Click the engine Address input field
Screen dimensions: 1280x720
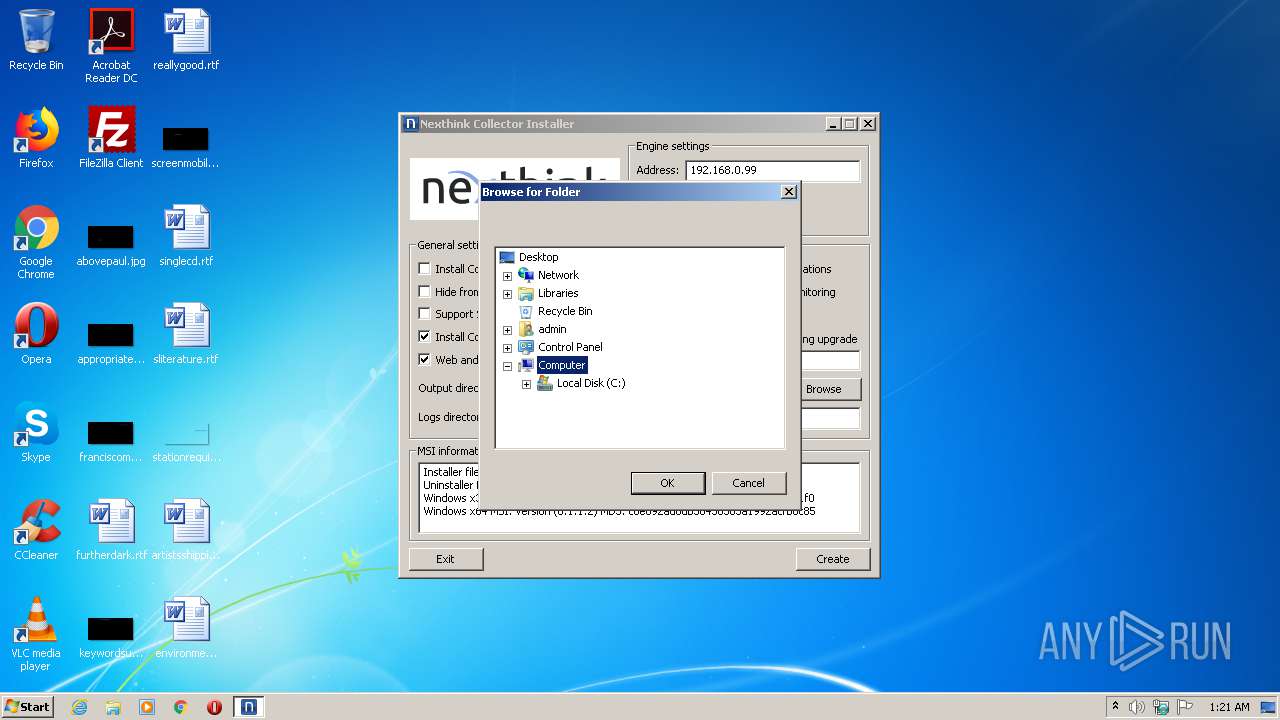point(772,170)
